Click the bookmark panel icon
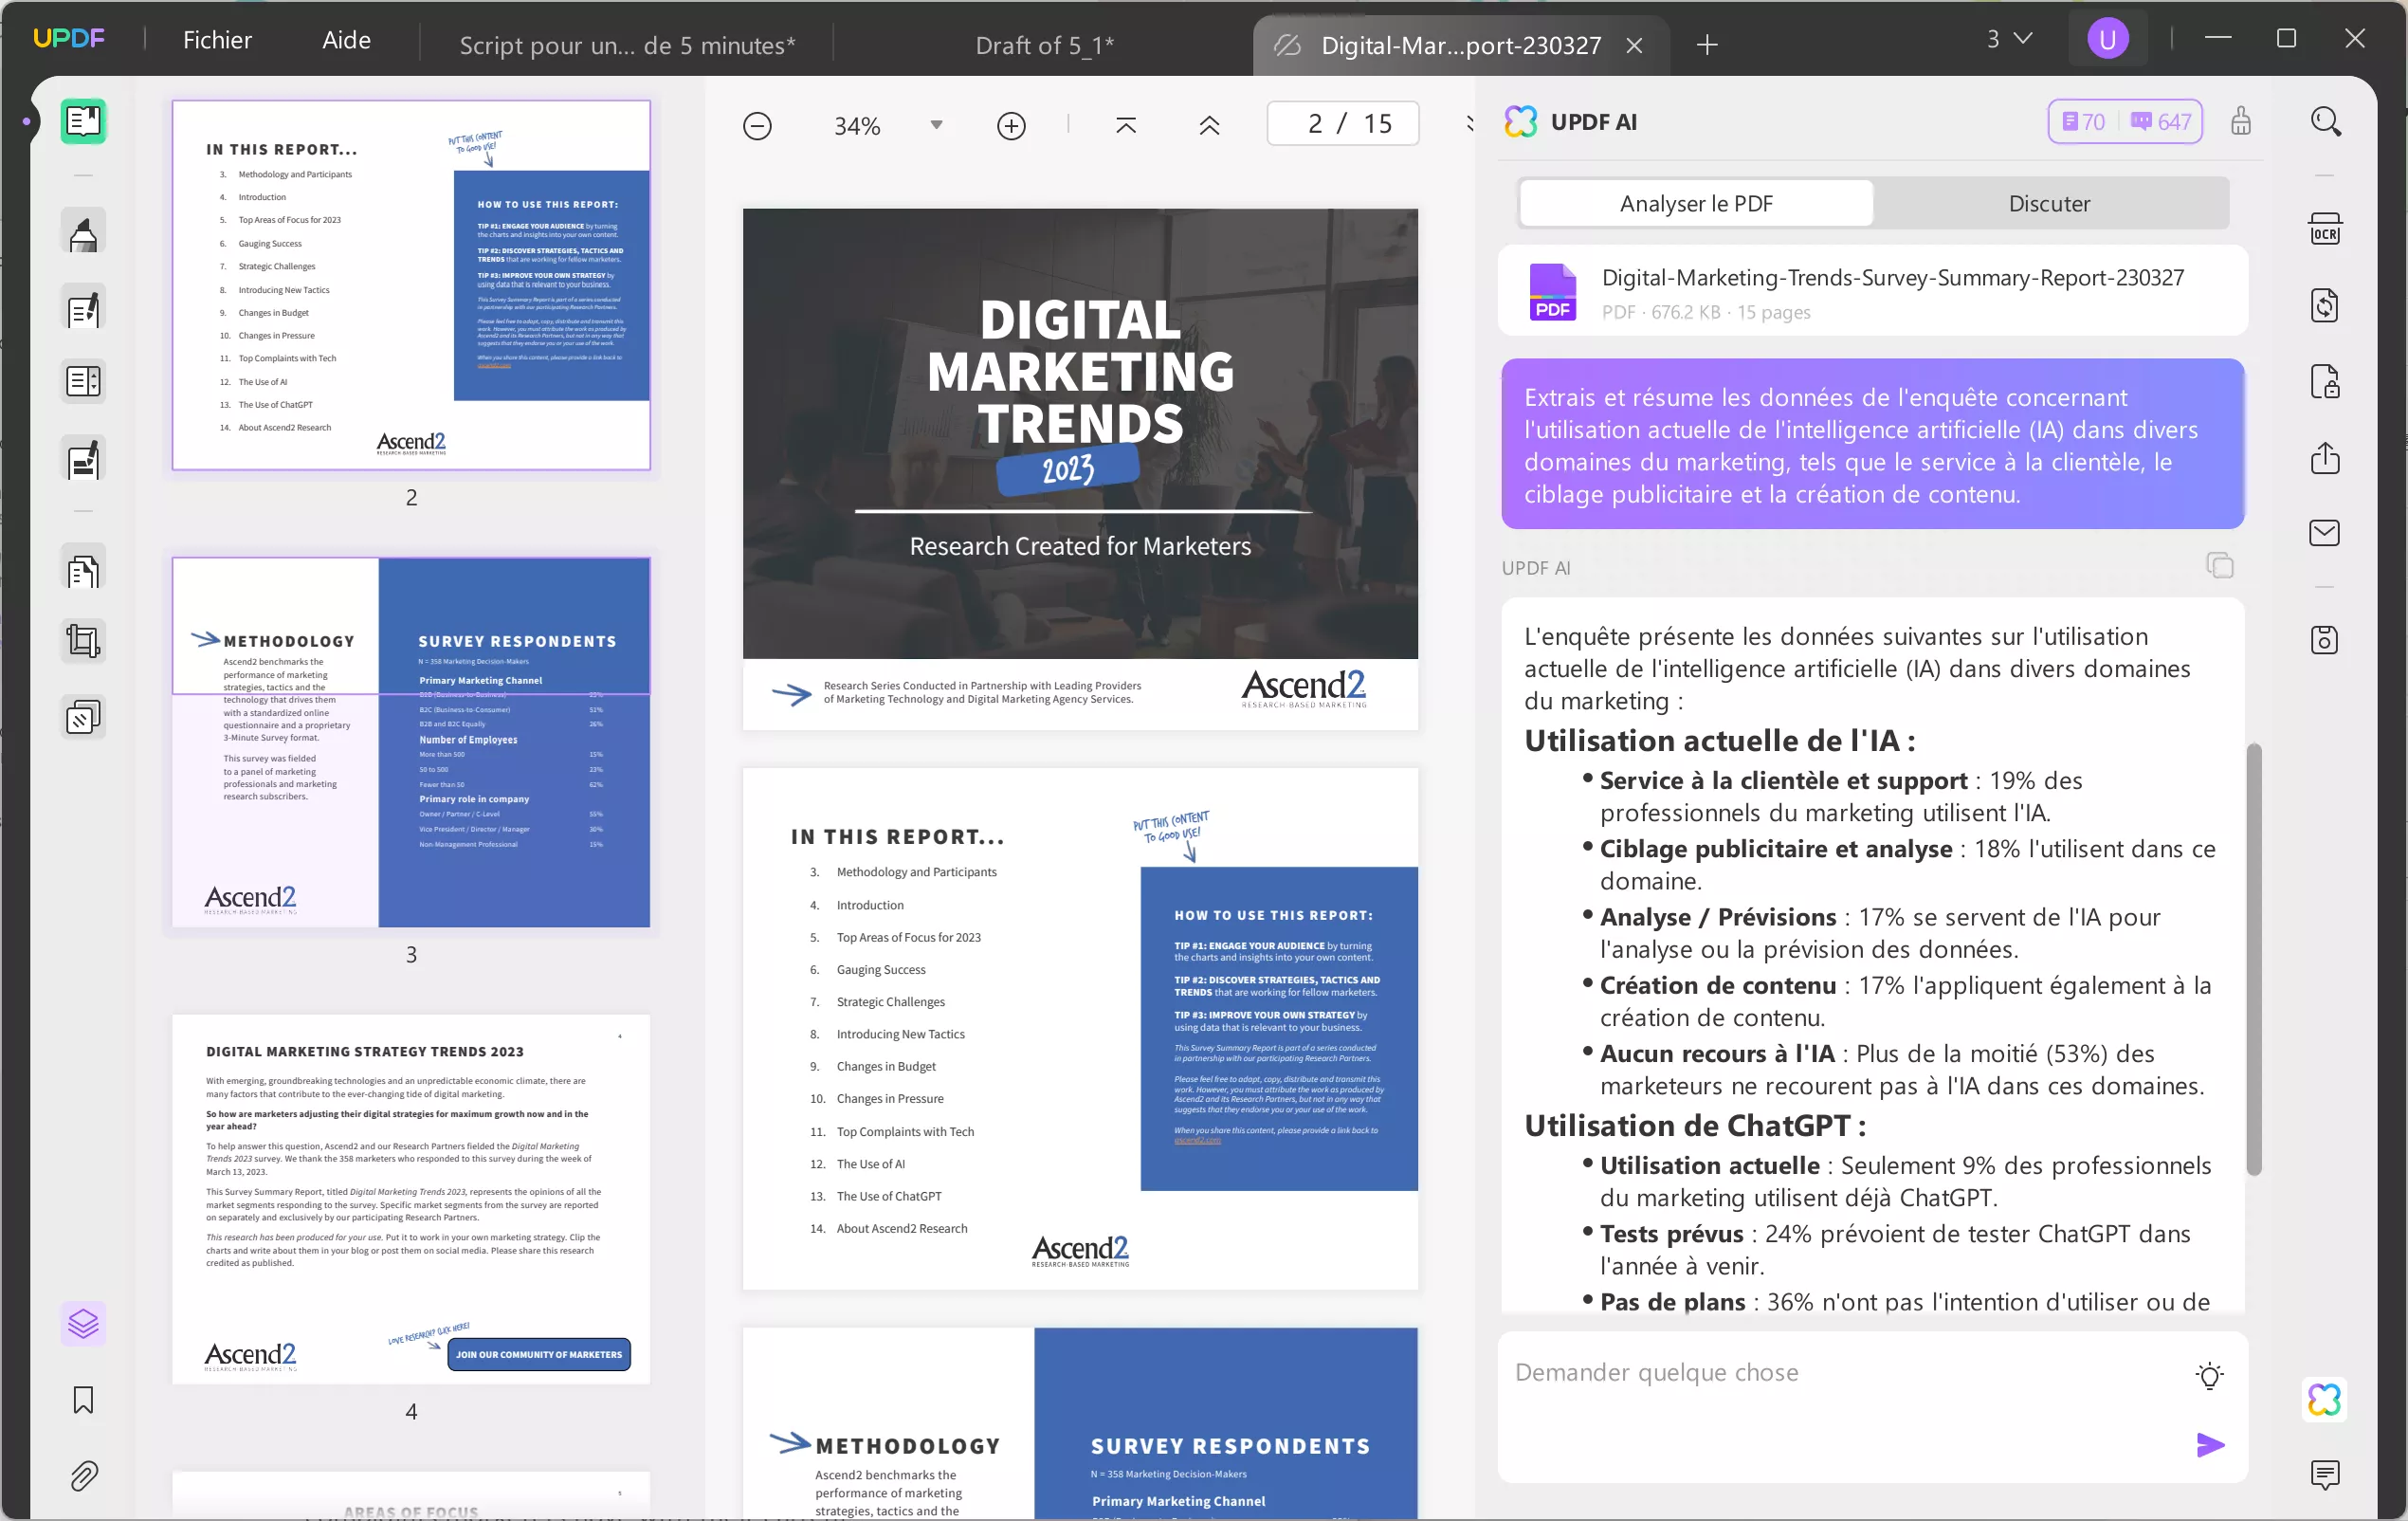 pyautogui.click(x=83, y=1399)
